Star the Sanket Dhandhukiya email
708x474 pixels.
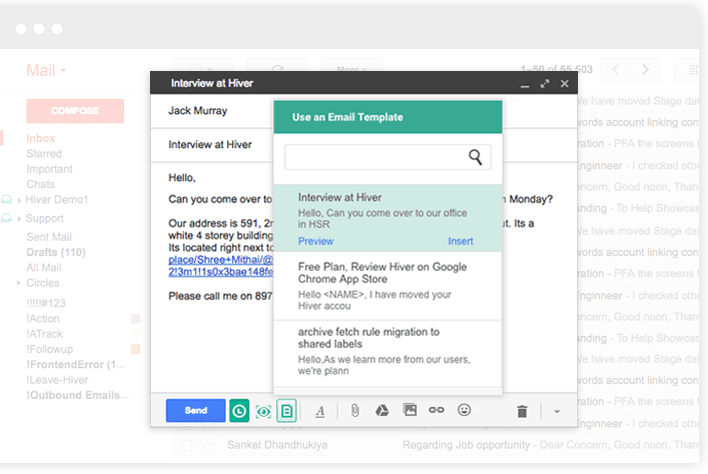(x=207, y=446)
